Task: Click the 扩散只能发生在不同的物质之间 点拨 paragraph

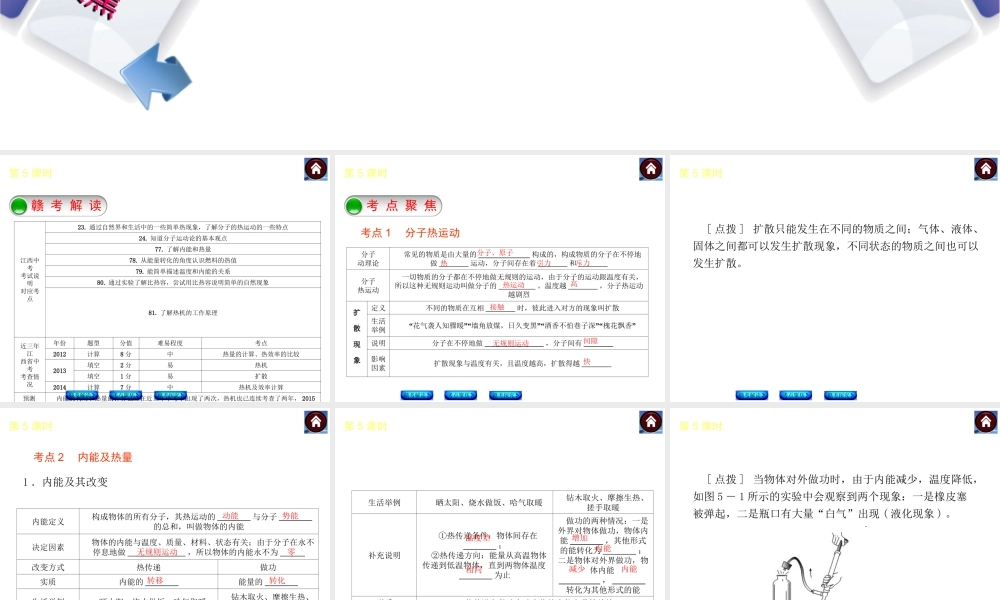Action: click(836, 245)
